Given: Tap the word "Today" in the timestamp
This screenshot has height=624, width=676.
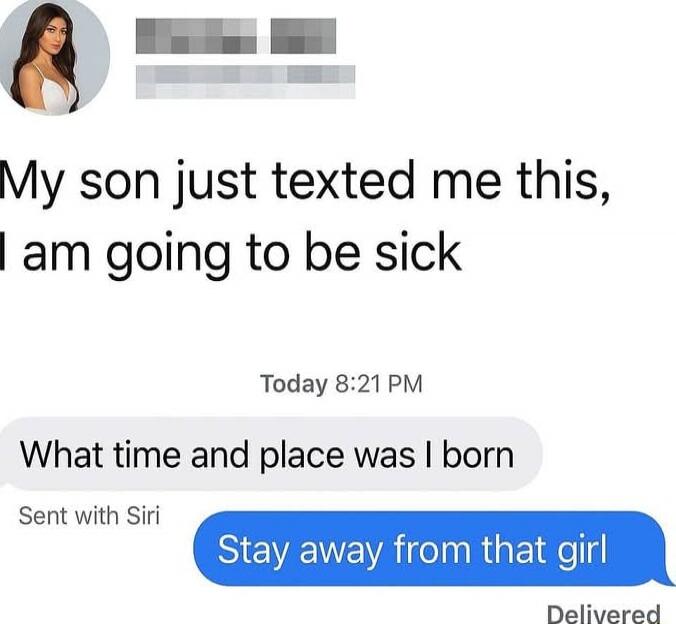Looking at the screenshot, I should point(293,384).
